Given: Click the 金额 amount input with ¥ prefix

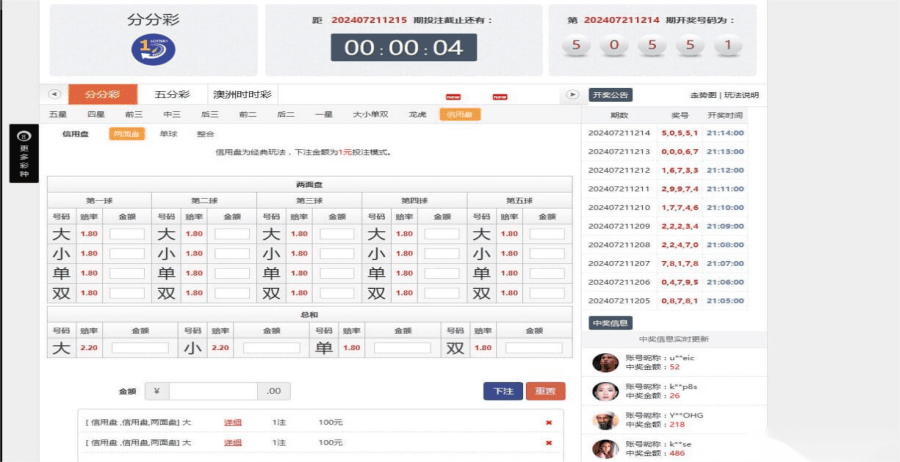Looking at the screenshot, I should coord(213,391).
